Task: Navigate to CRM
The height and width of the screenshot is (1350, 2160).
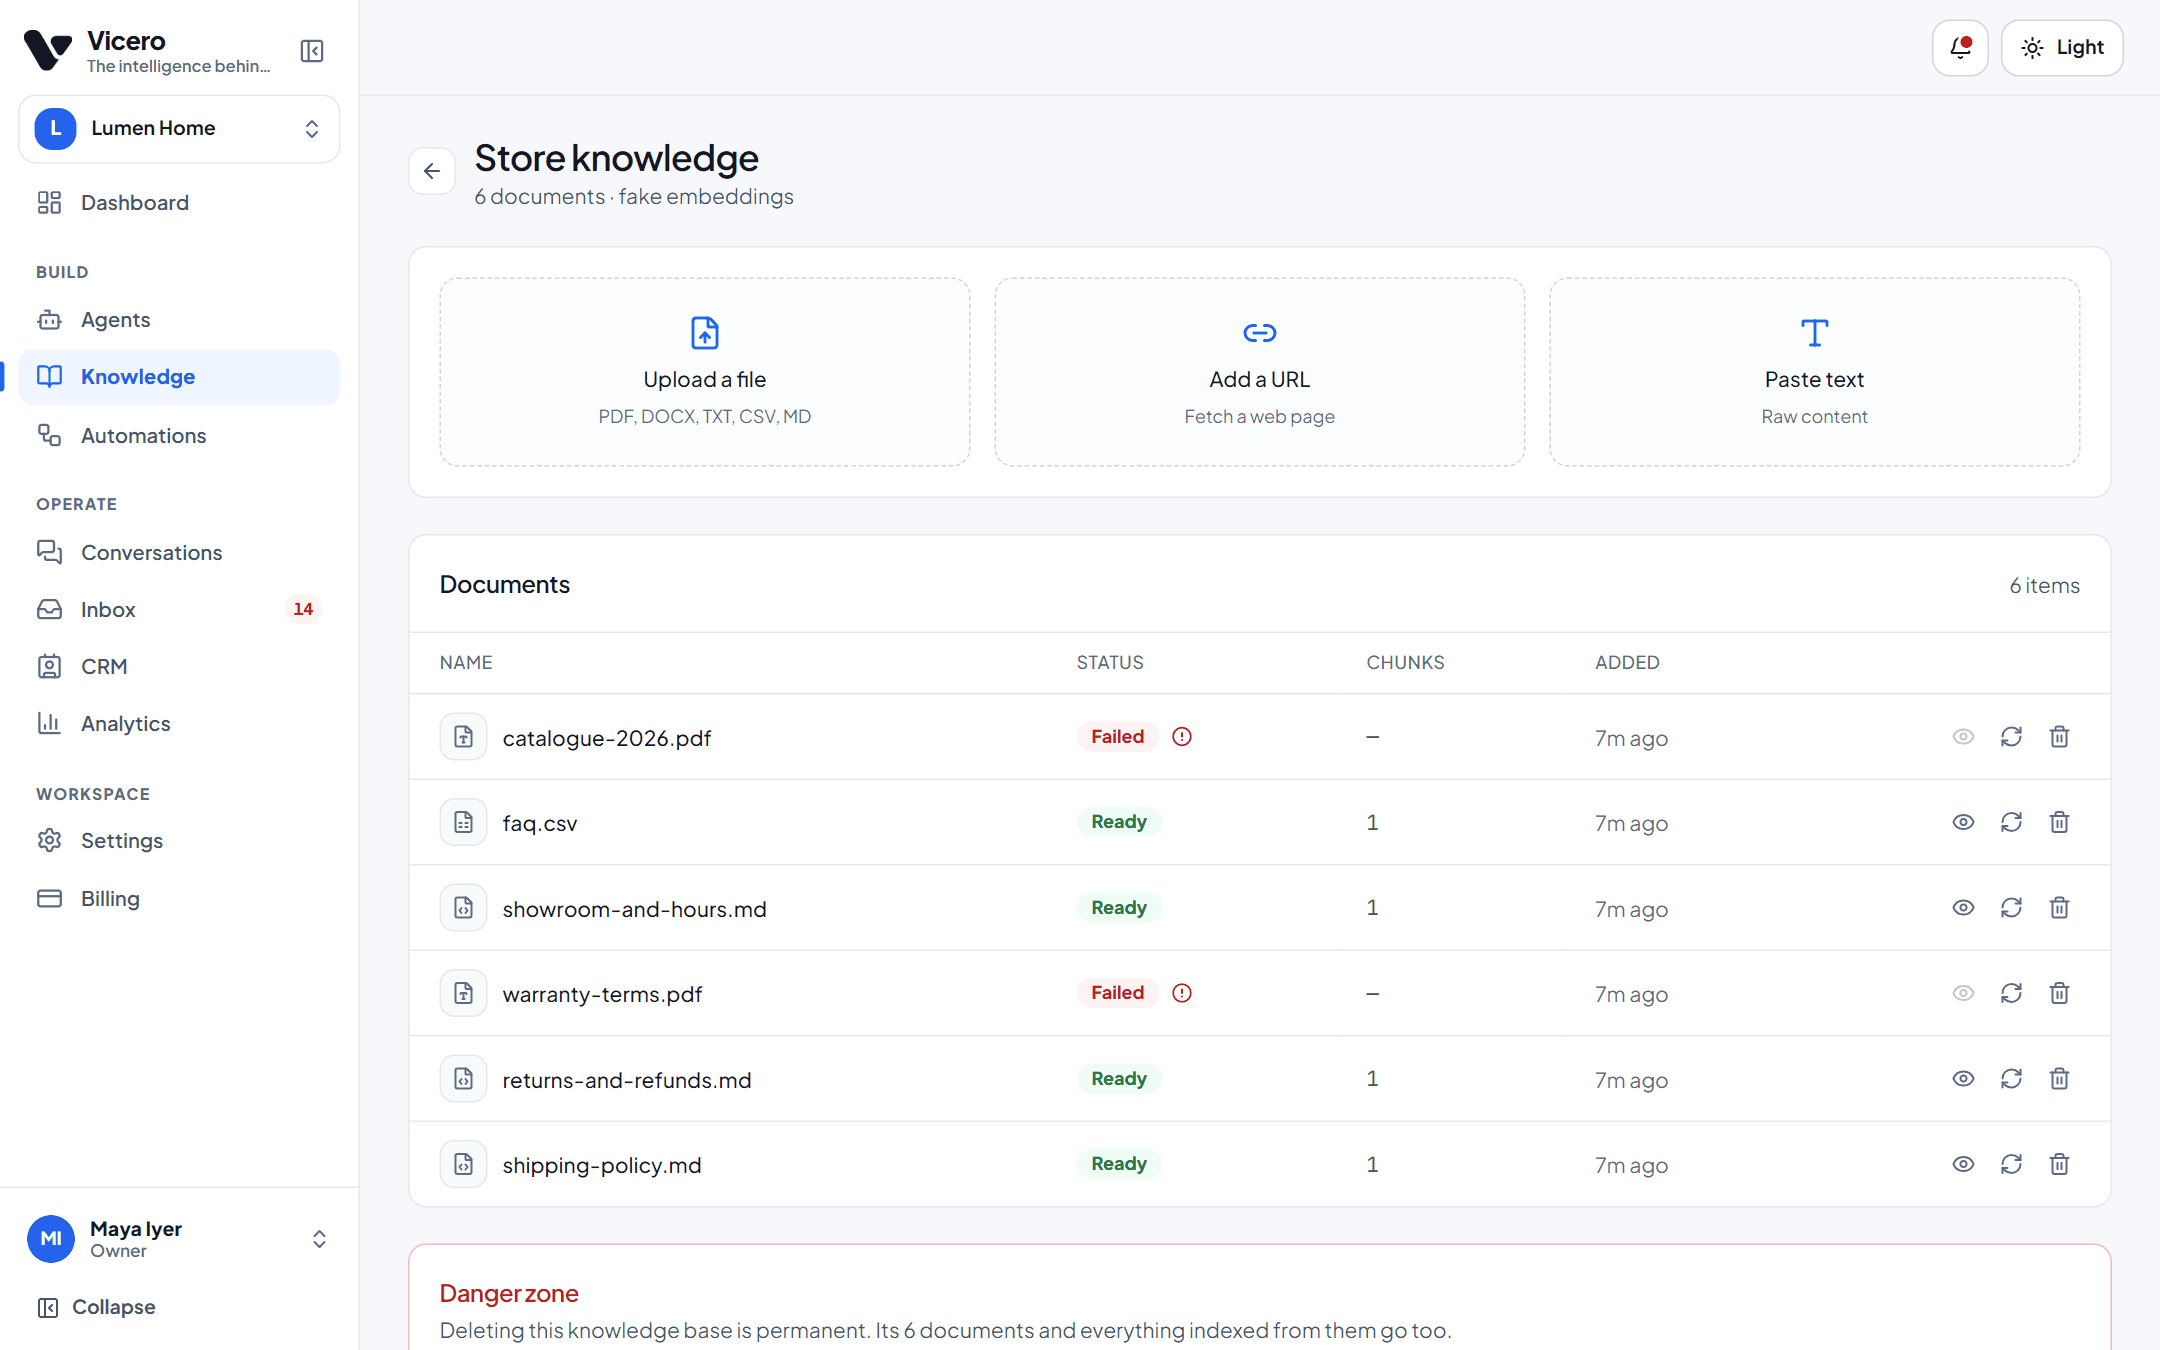Action: (x=179, y=667)
